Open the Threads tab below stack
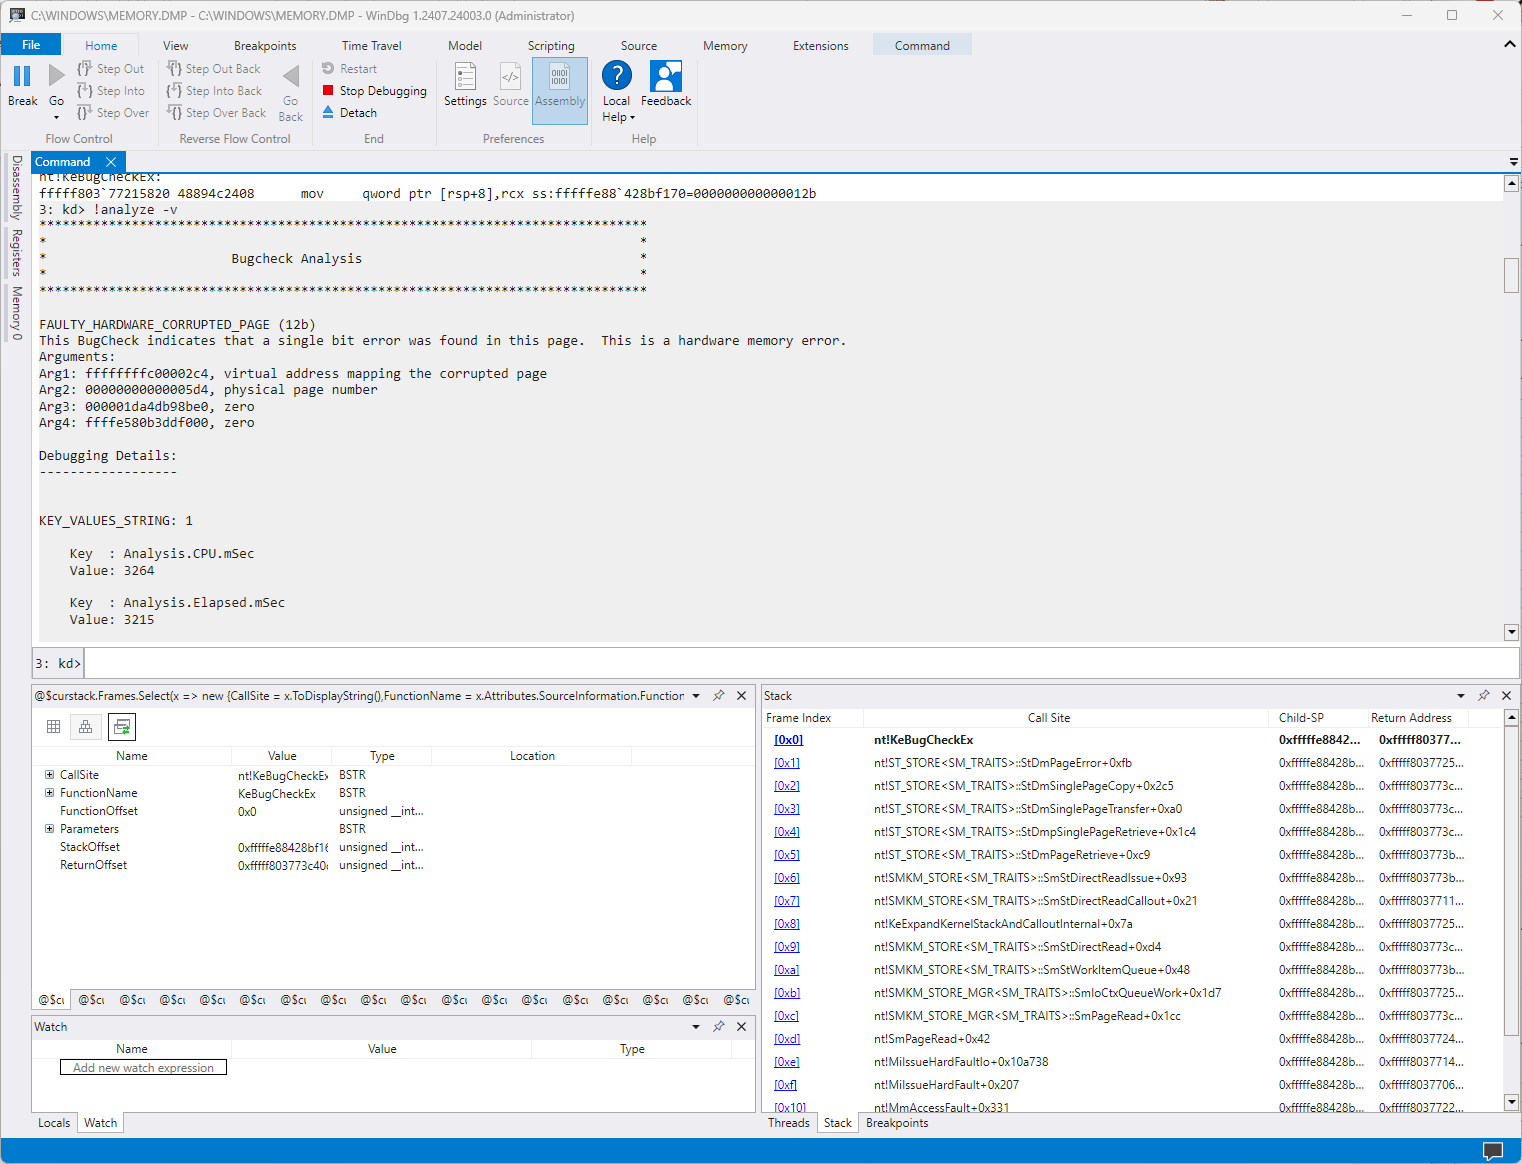 click(789, 1123)
